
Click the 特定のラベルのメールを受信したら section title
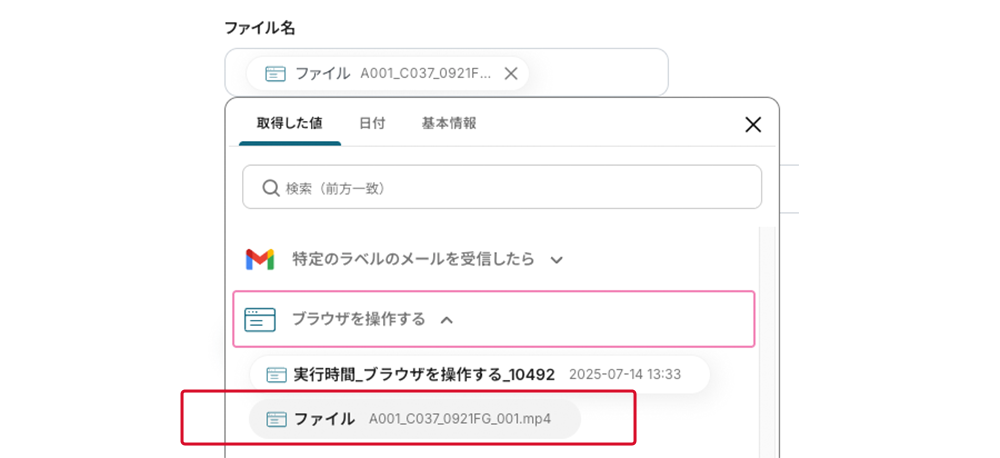pyautogui.click(x=413, y=259)
